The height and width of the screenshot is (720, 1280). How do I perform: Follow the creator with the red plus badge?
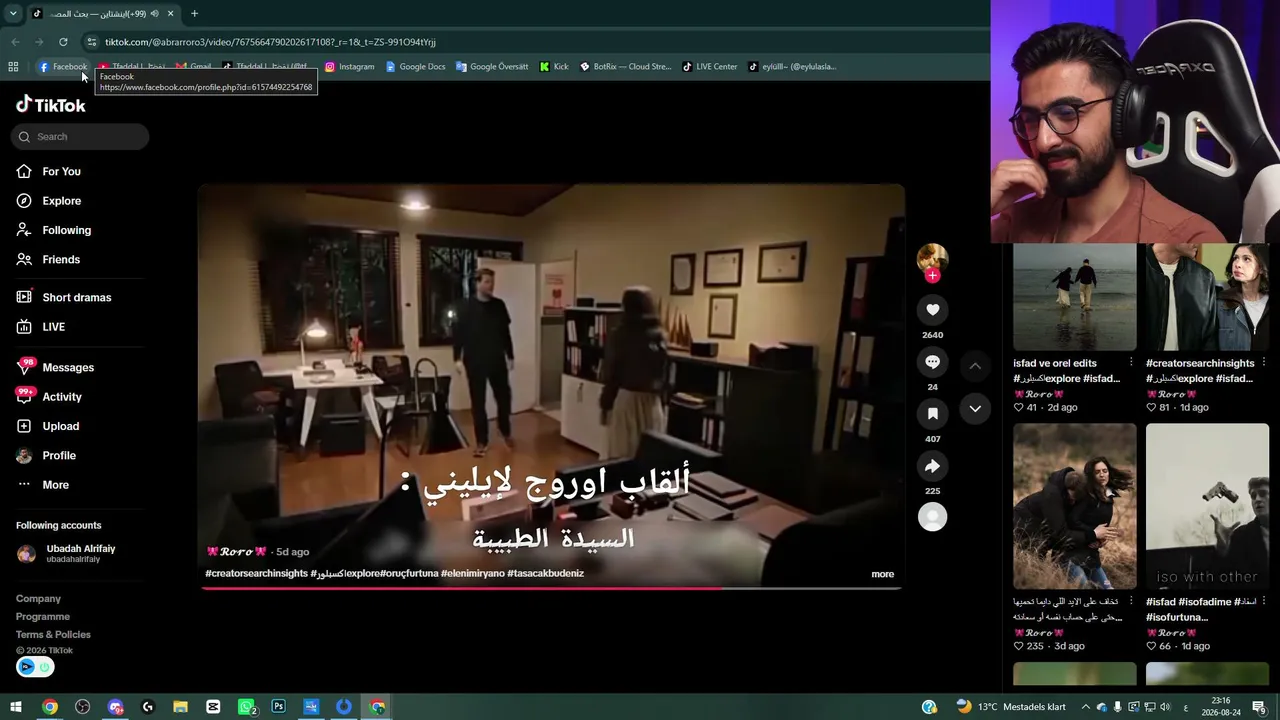point(932,276)
